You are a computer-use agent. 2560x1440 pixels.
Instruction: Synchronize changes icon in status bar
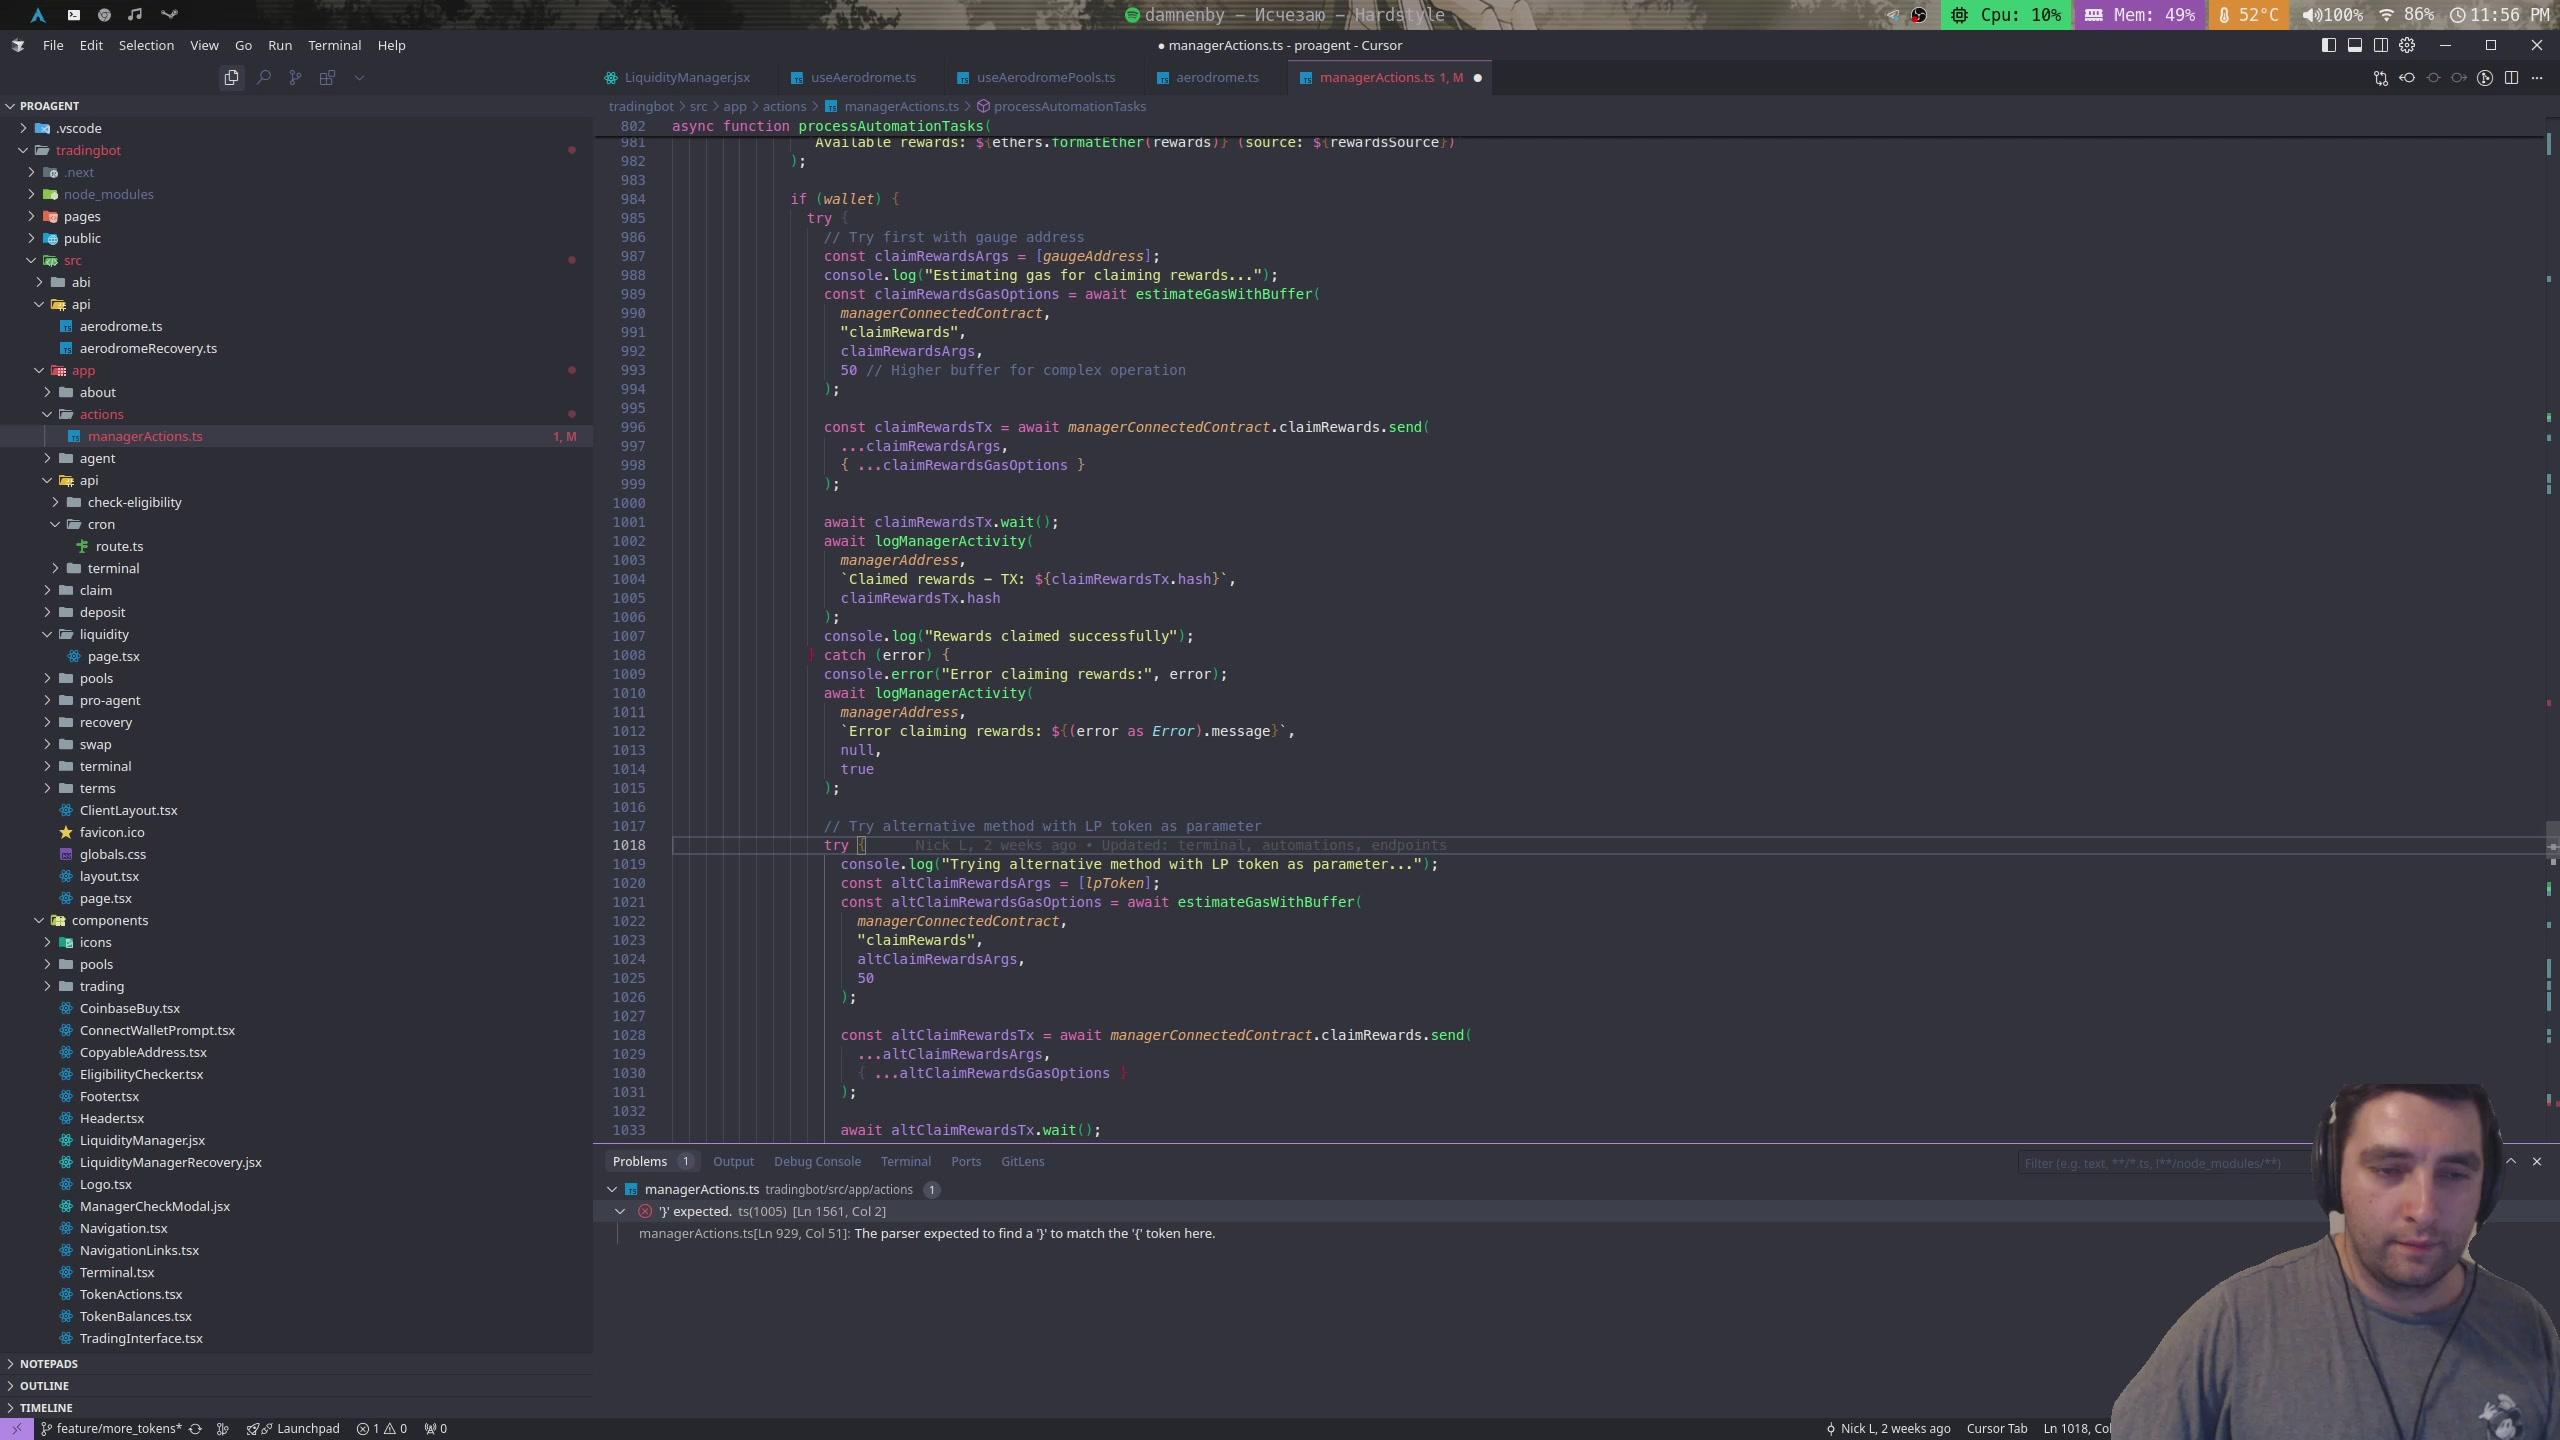[x=195, y=1428]
